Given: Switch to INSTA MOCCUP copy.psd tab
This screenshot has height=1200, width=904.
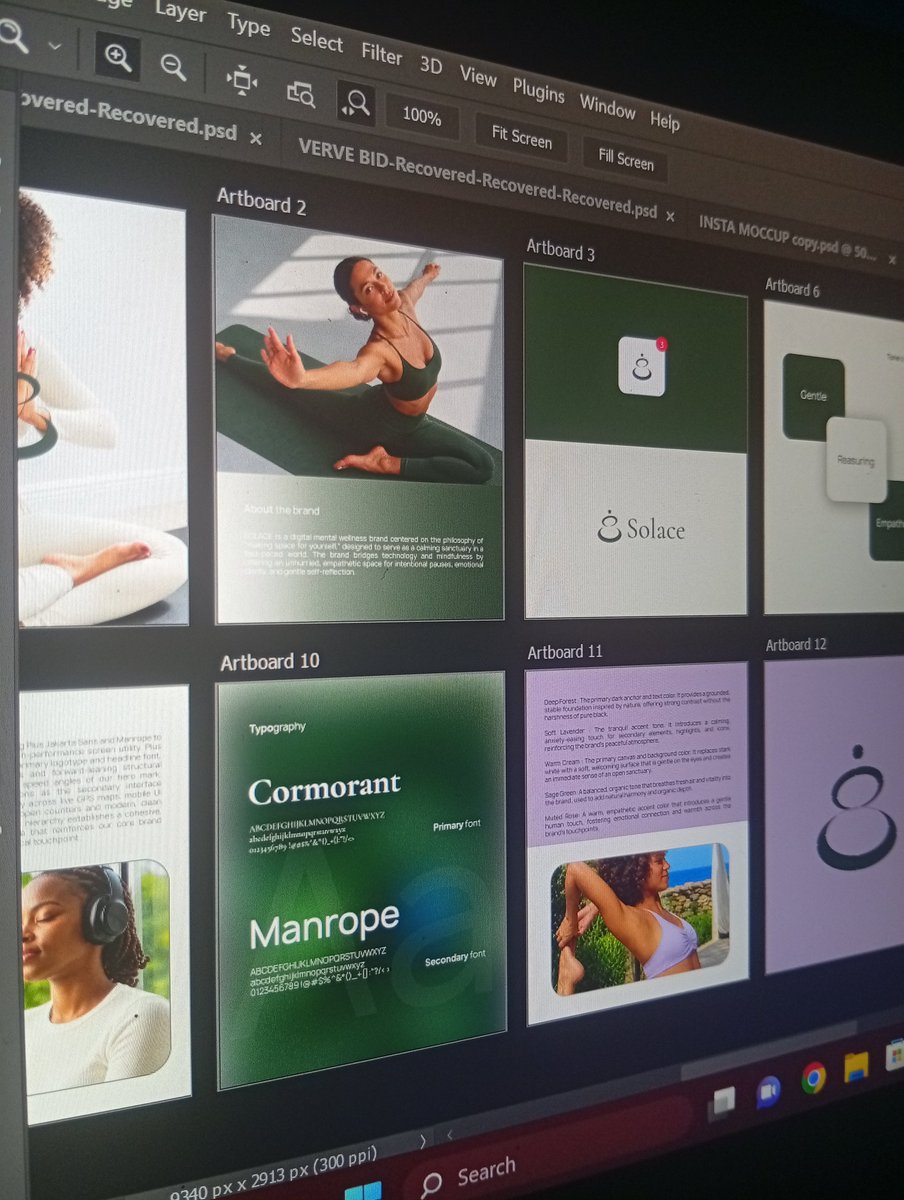Looking at the screenshot, I should [789, 239].
